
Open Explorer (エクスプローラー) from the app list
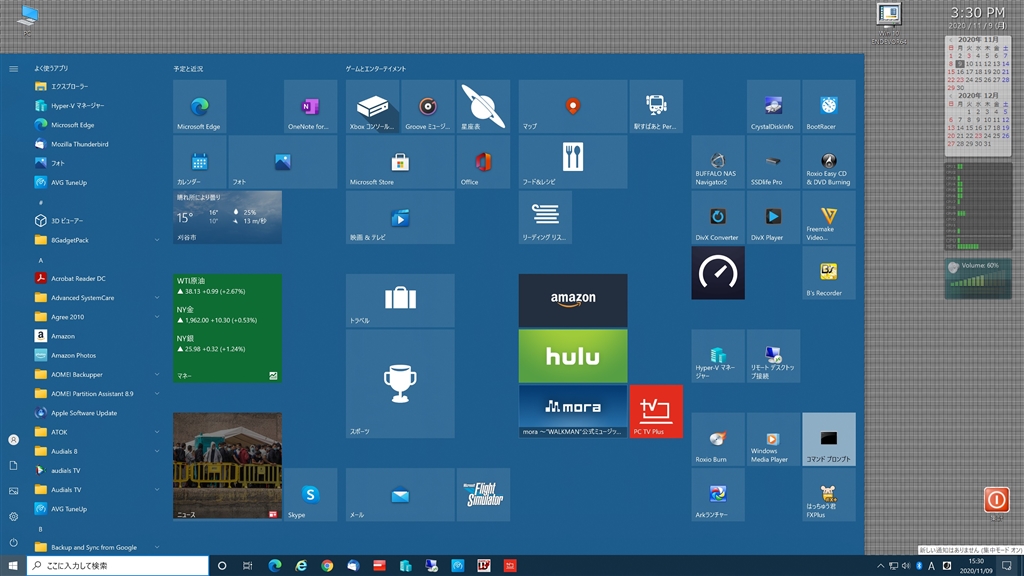pyautogui.click(x=97, y=86)
